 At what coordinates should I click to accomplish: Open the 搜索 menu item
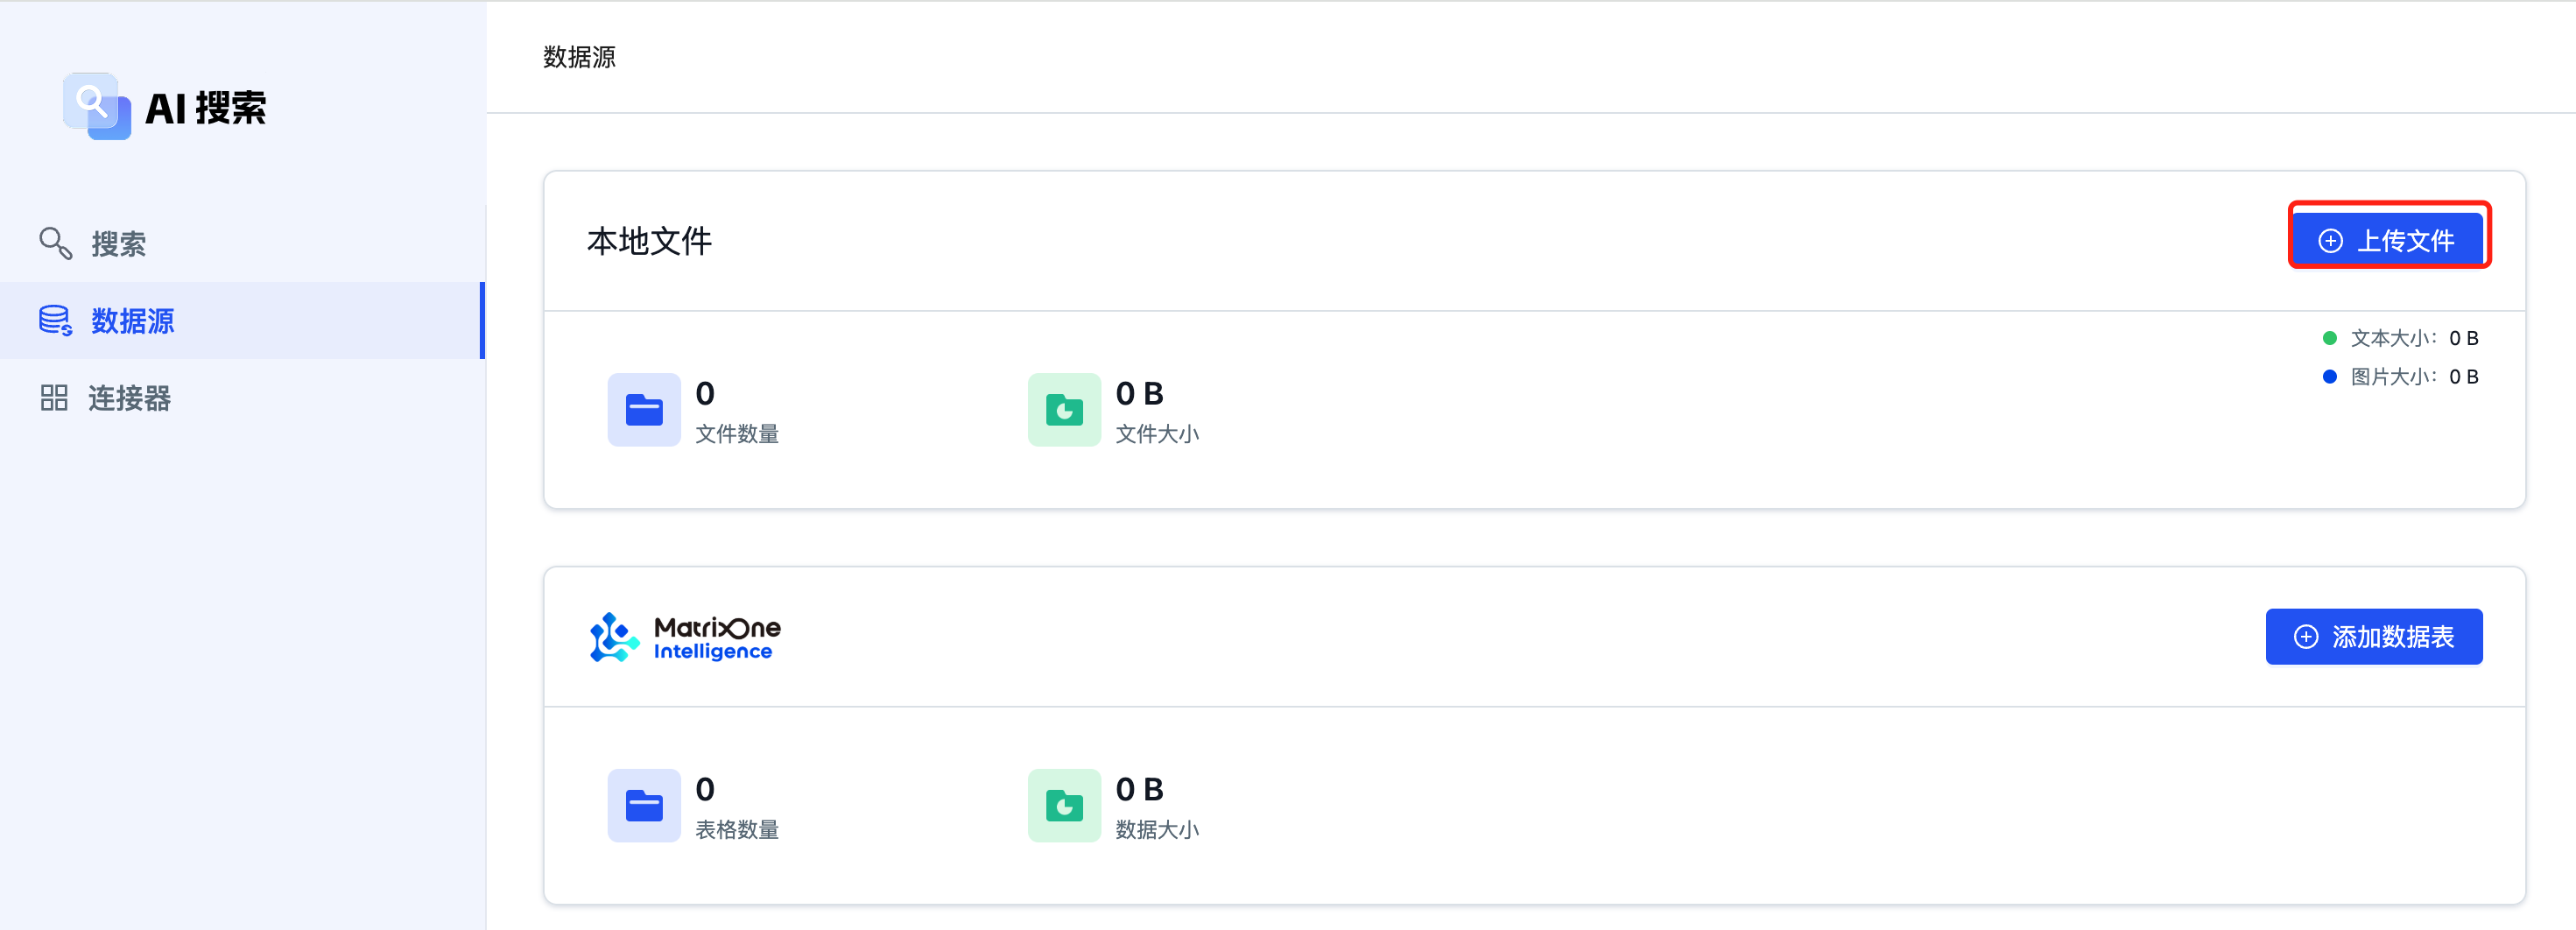coord(118,244)
